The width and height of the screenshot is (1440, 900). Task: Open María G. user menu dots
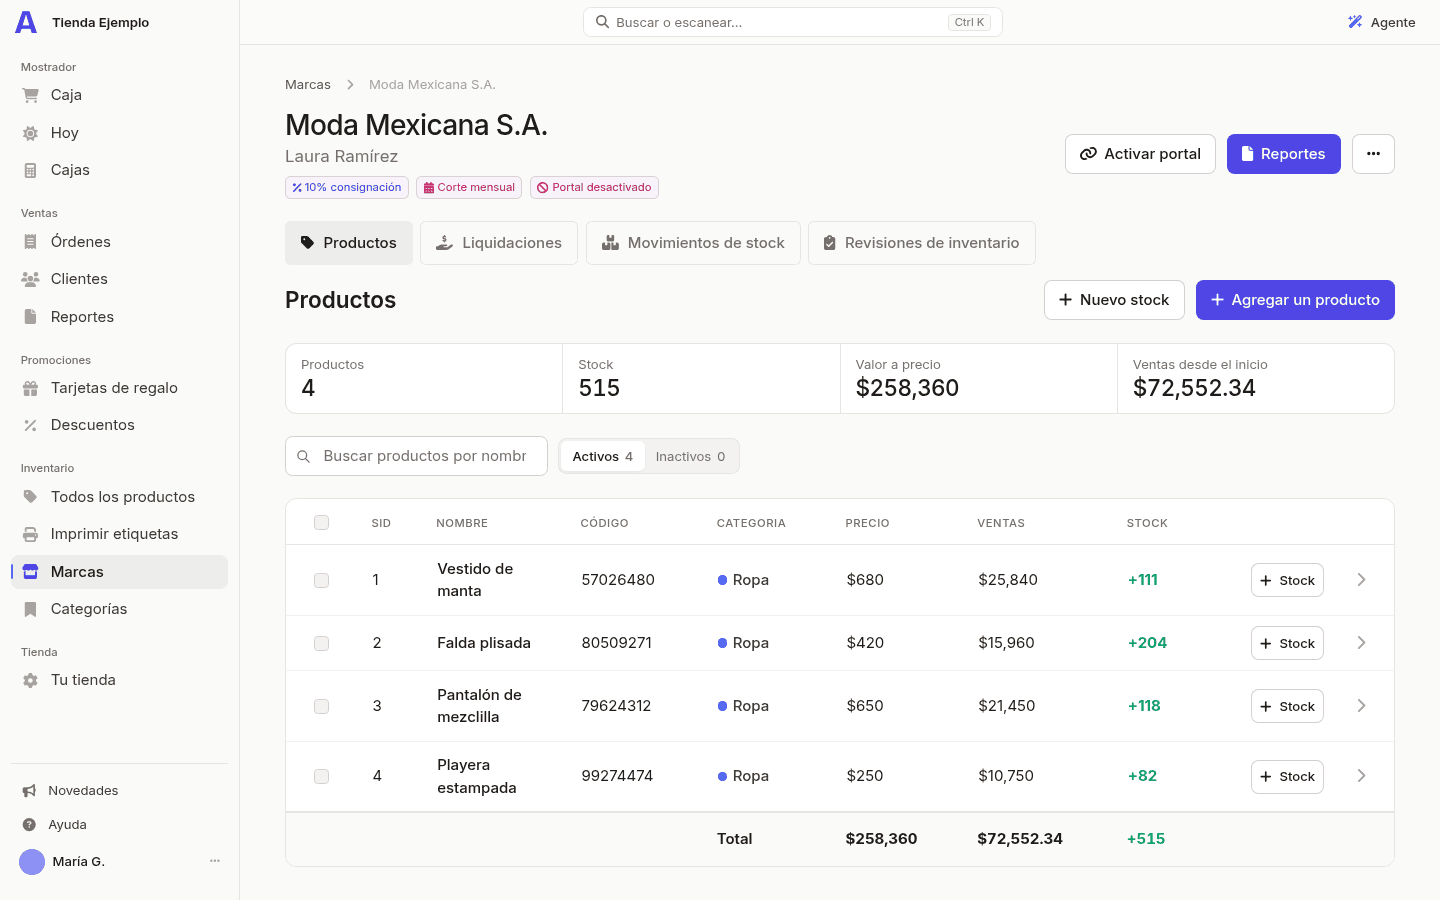click(x=215, y=861)
